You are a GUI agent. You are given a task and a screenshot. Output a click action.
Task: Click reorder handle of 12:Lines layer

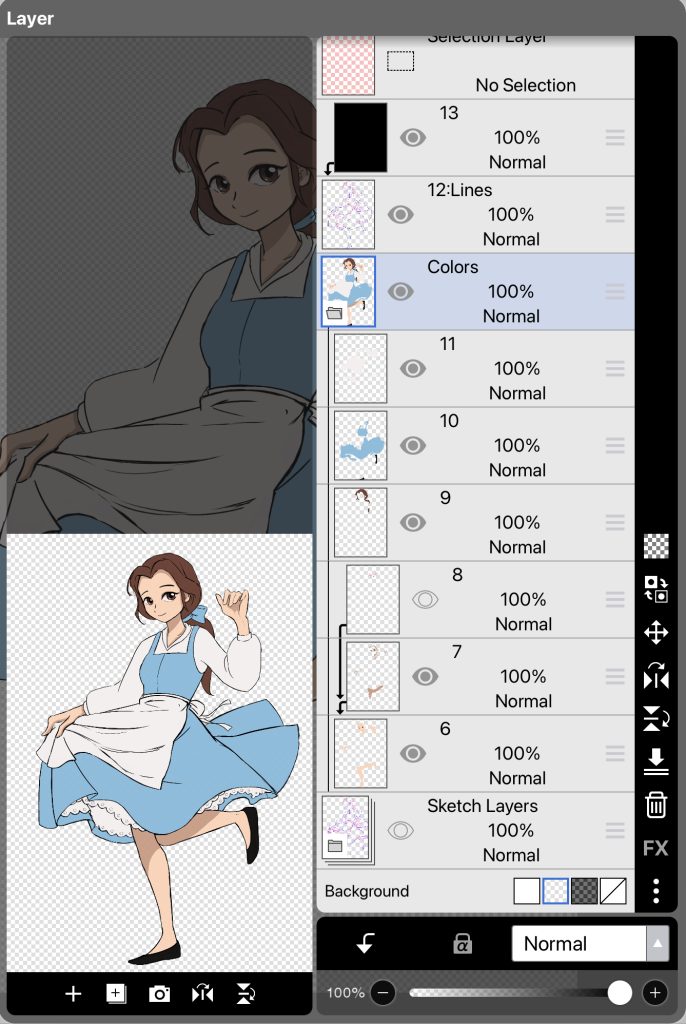615,214
